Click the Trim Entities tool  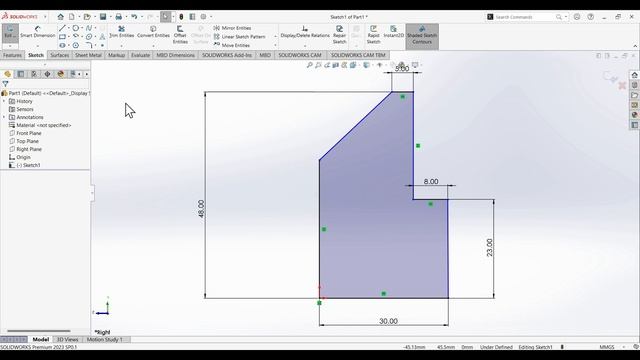[122, 32]
